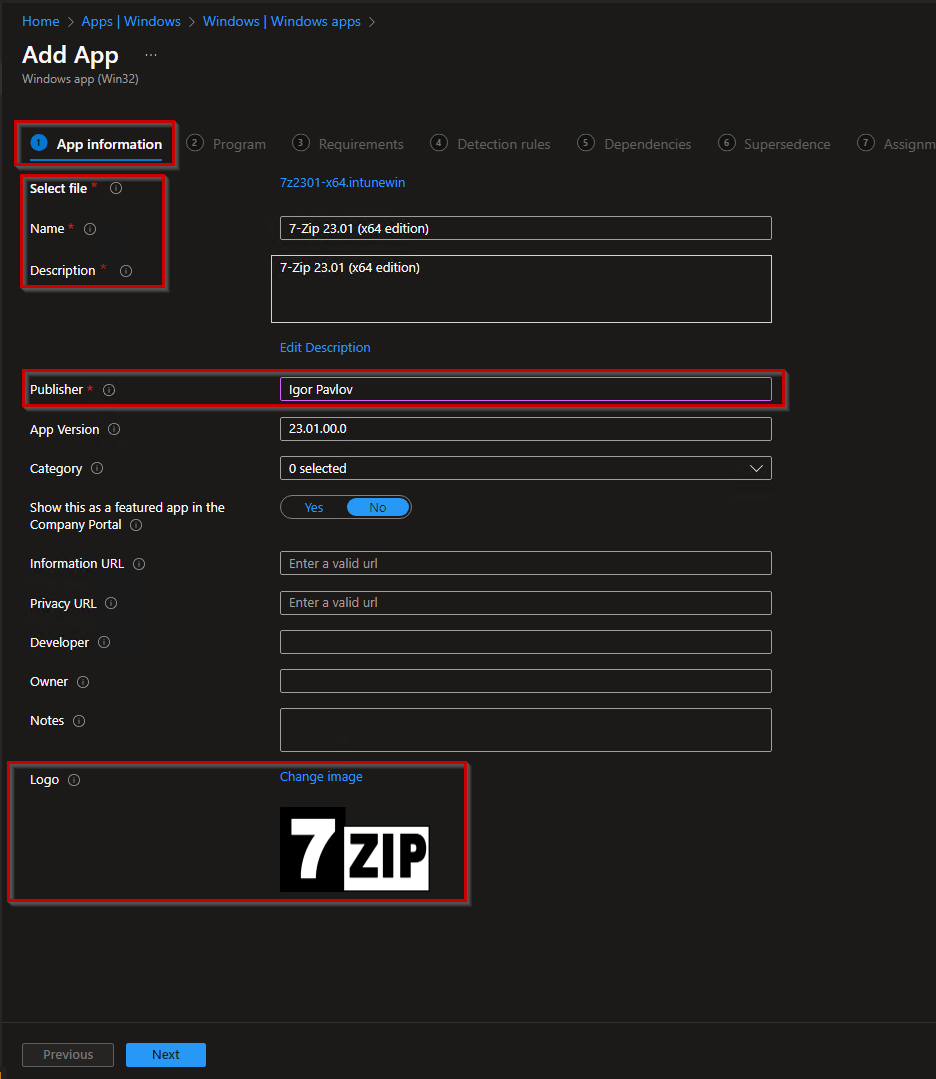Click the Developer input field
936x1079 pixels.
[x=526, y=642]
